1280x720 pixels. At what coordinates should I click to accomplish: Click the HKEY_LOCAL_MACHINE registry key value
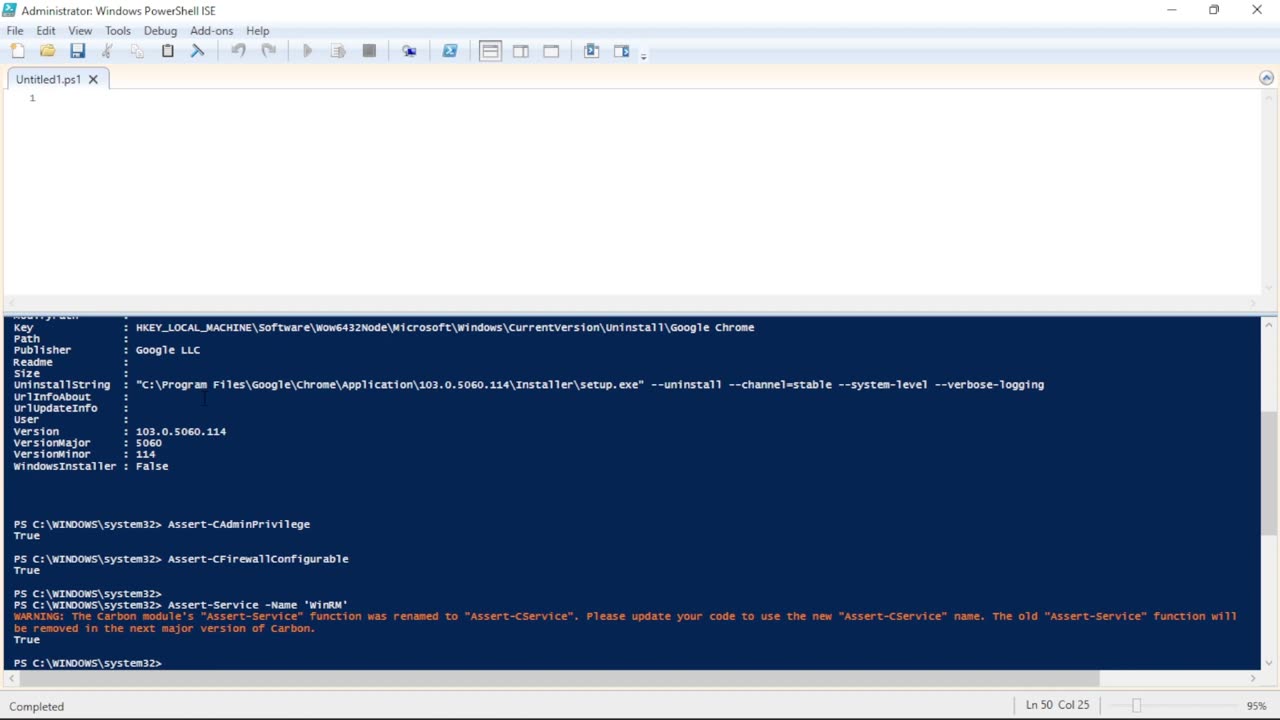[445, 327]
